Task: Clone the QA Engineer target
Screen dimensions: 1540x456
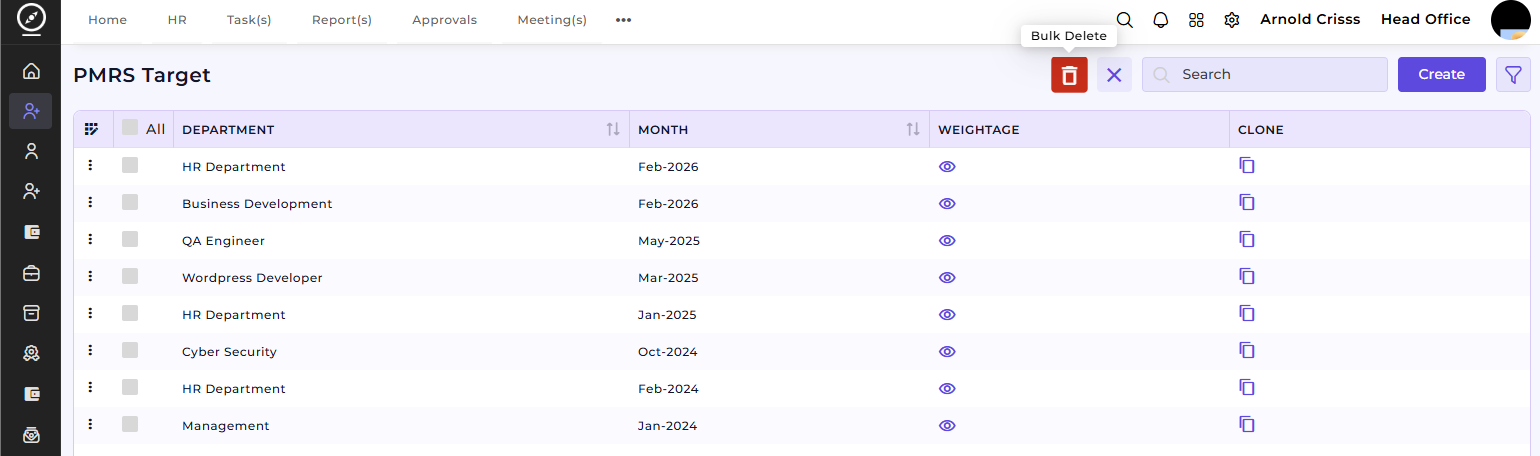Action: click(1247, 239)
